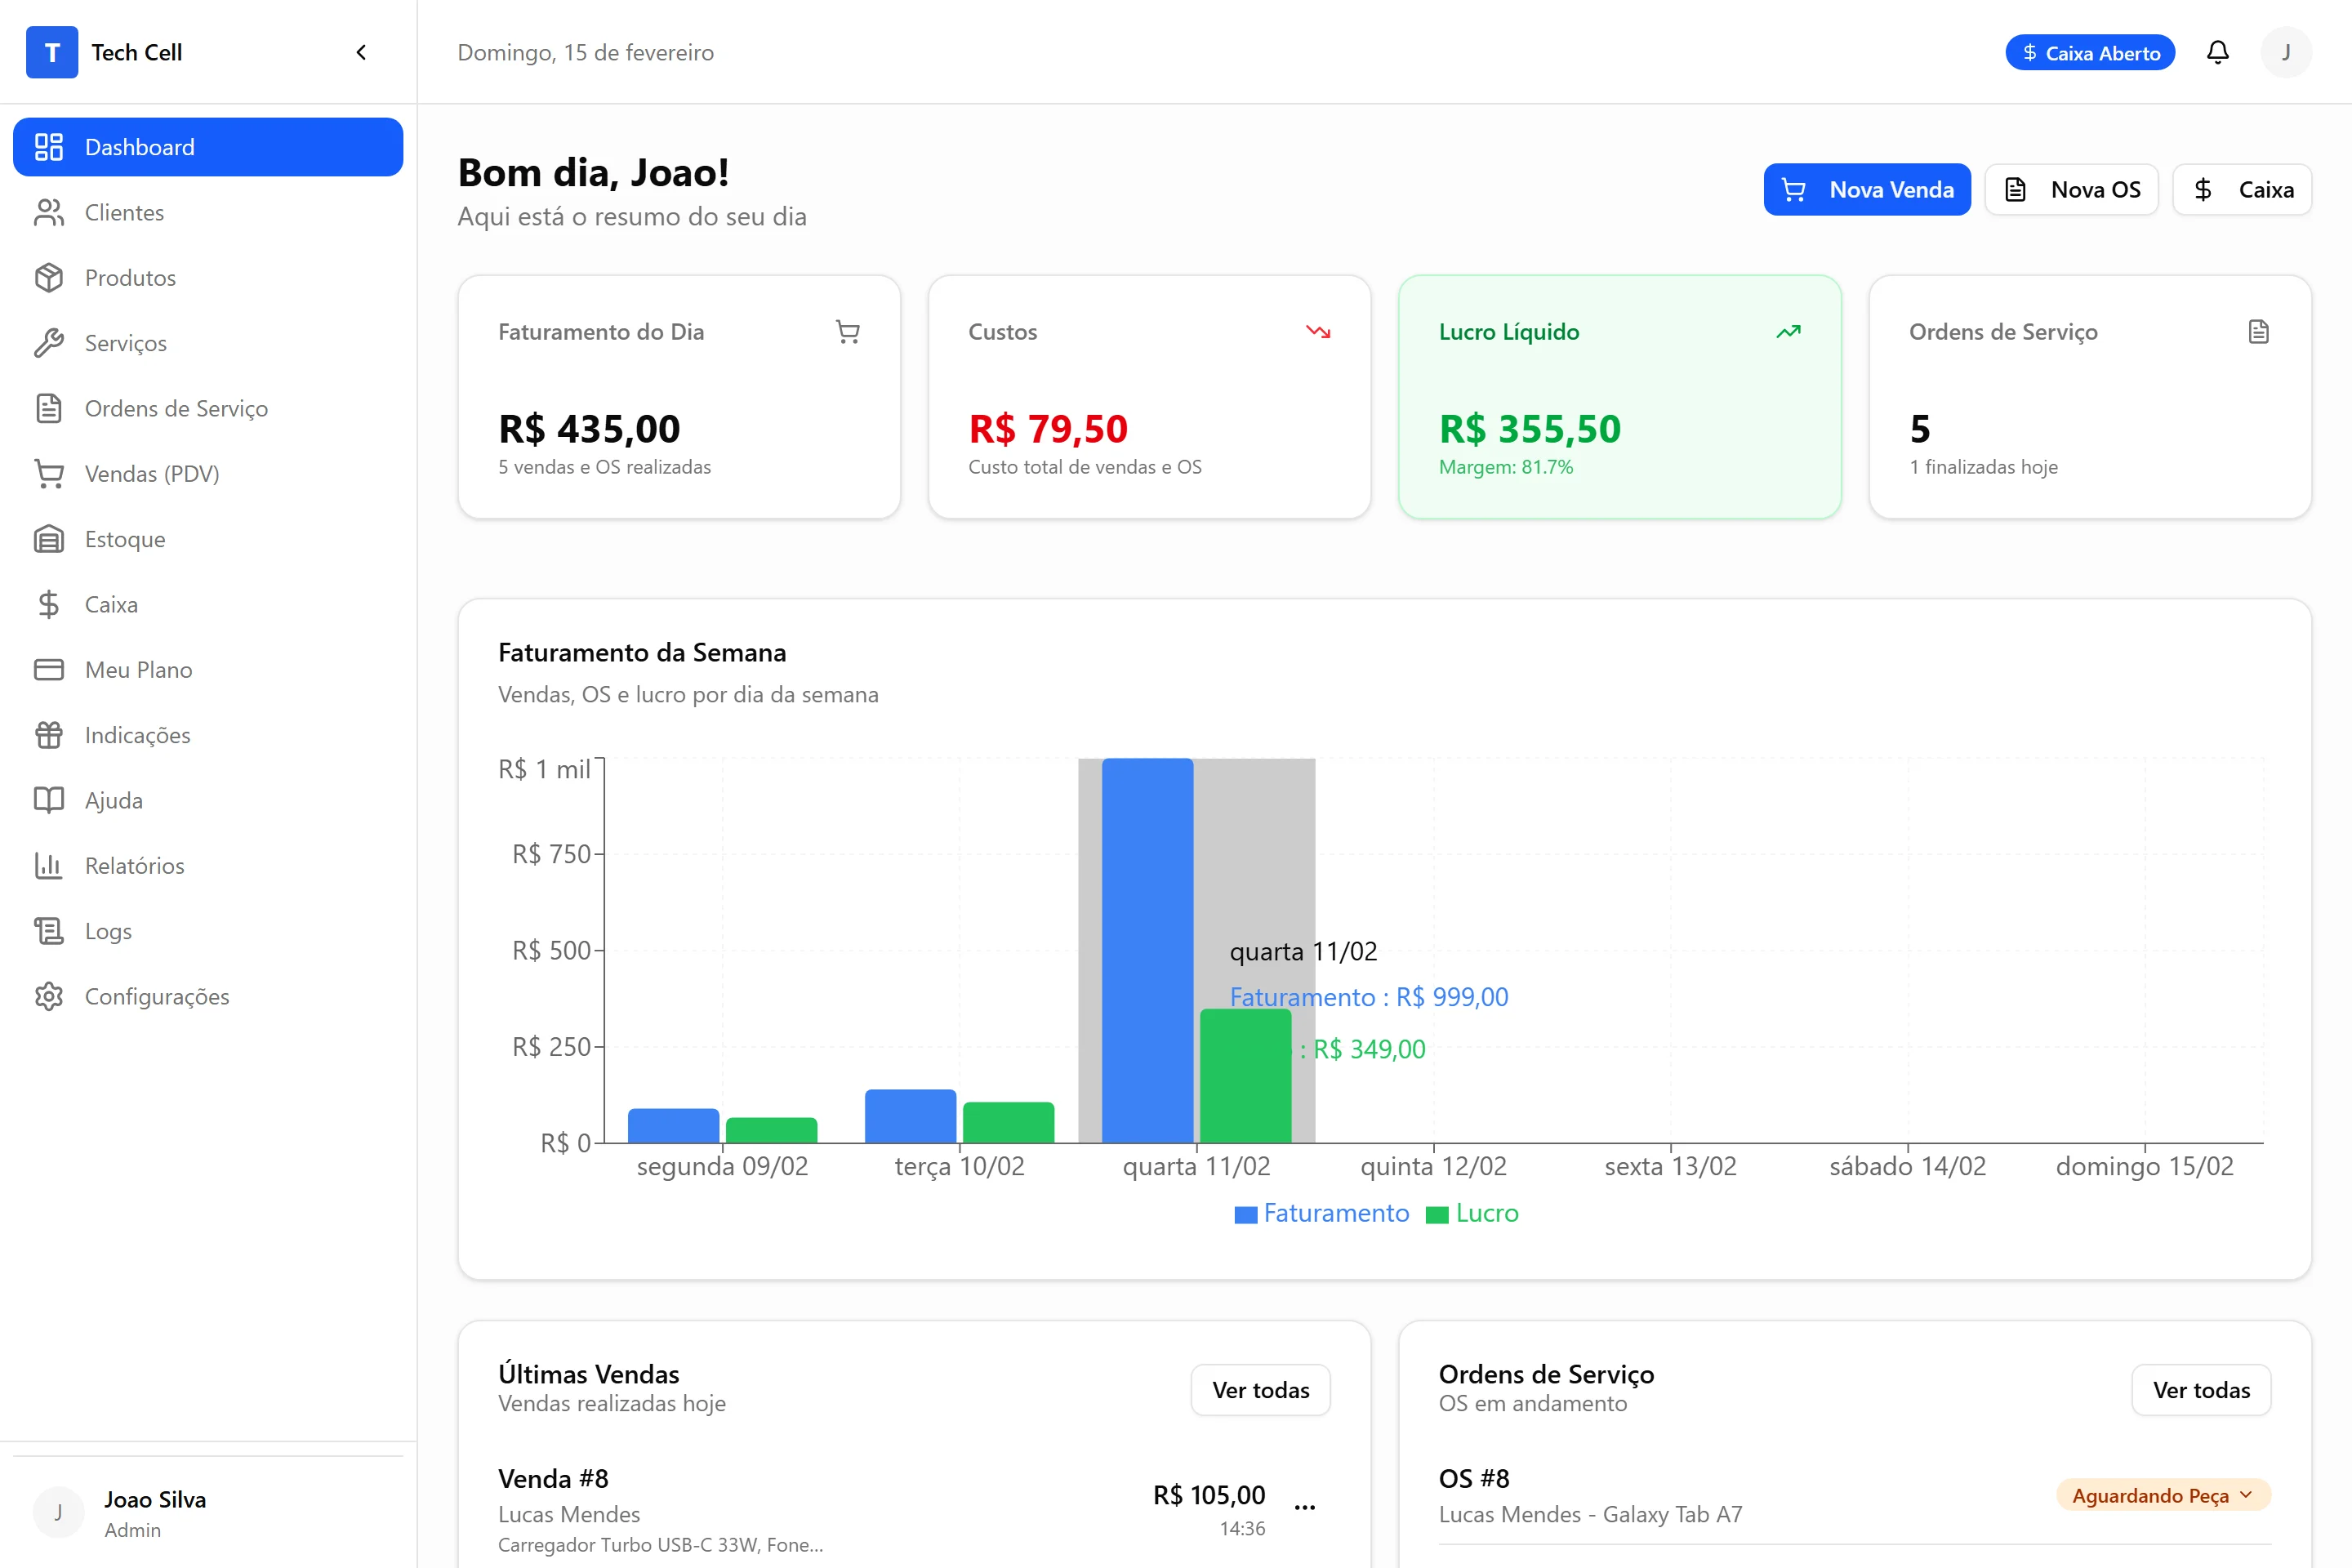The image size is (2352, 1568).
Task: Open Vendas (PDV) from sidebar
Action: tap(151, 474)
